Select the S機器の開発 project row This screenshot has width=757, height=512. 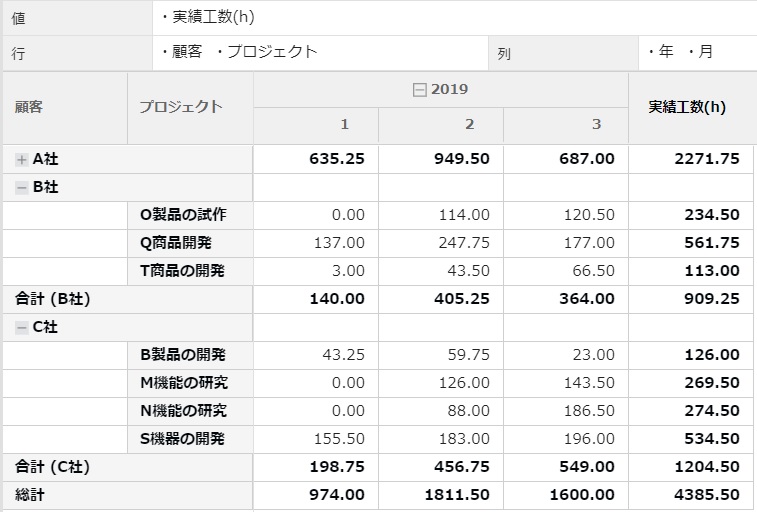pos(183,439)
